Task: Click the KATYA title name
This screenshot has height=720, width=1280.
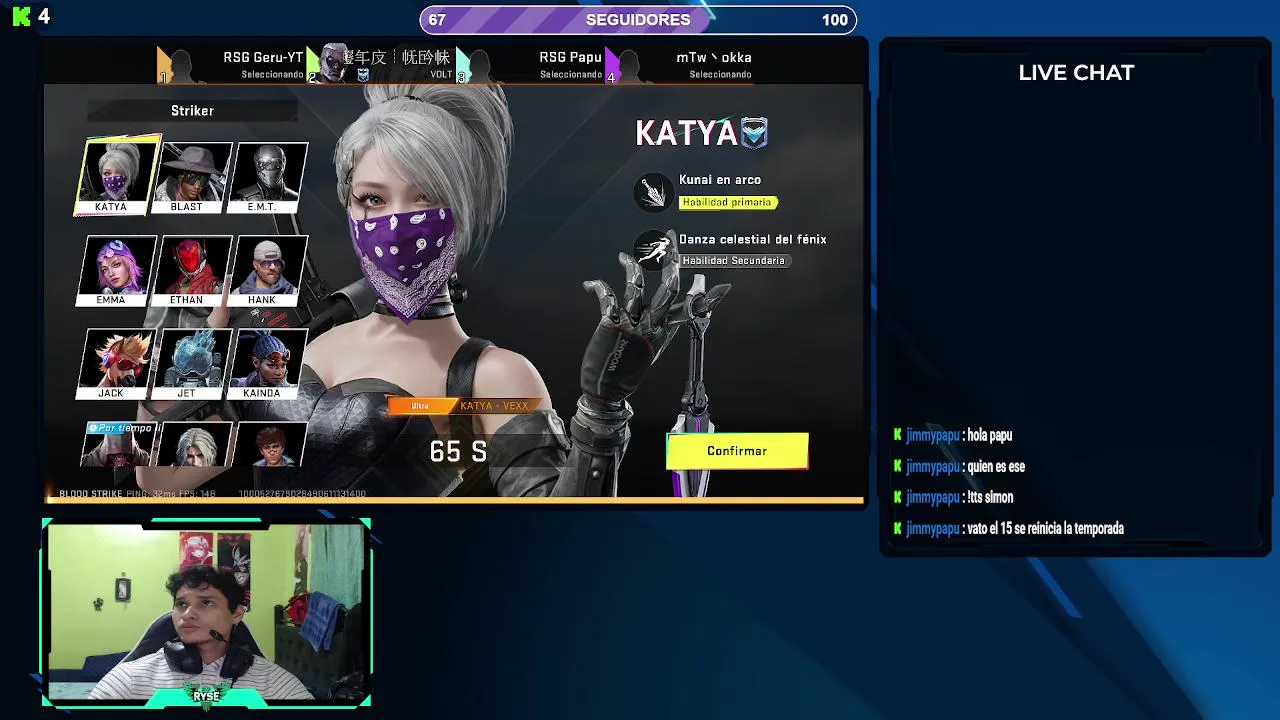Action: [x=686, y=133]
